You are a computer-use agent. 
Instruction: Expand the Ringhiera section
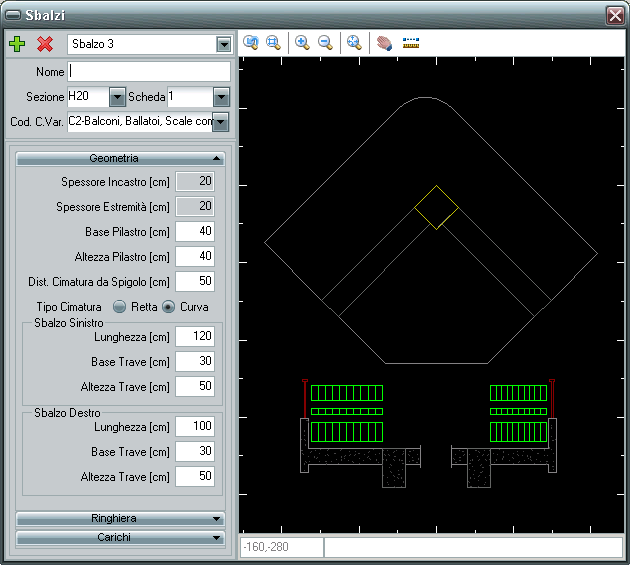pyautogui.click(x=120, y=519)
